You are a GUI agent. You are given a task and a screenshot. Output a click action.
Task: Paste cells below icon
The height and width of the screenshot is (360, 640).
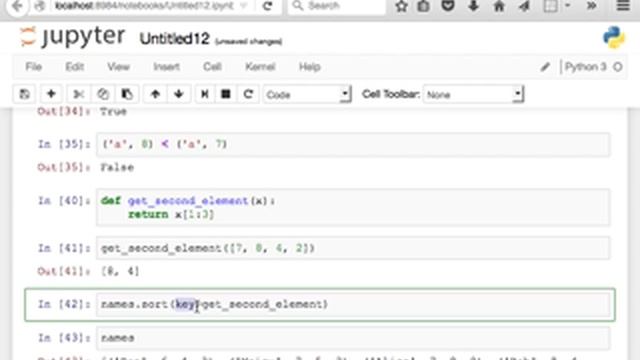127,94
